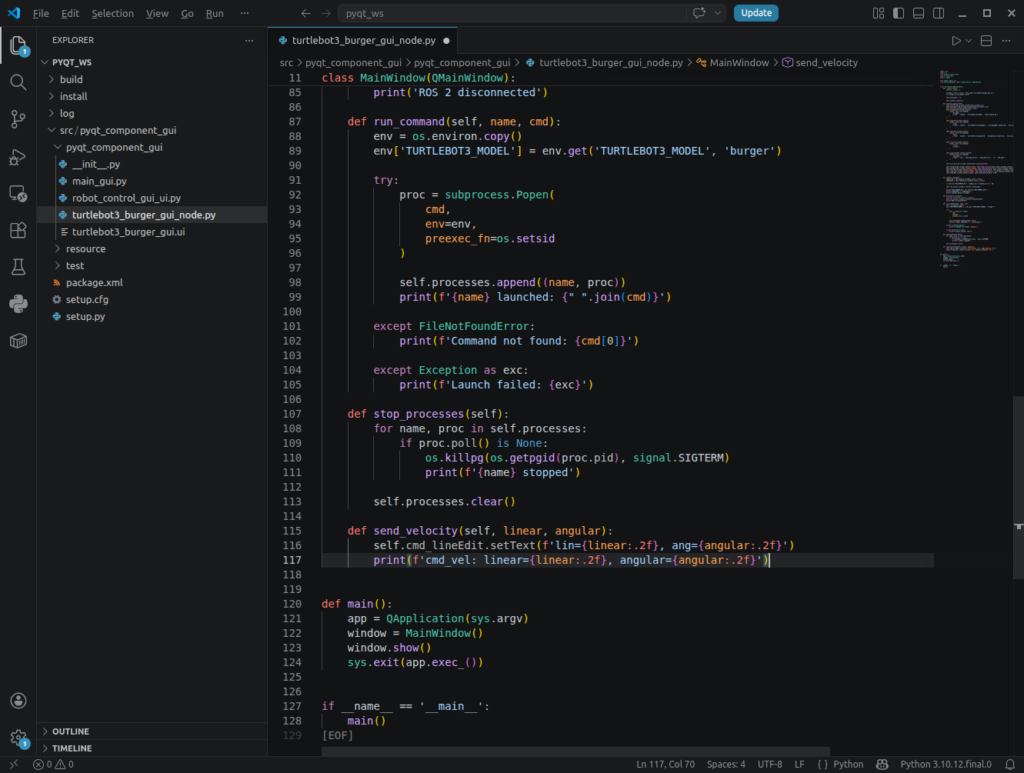Viewport: 1024px width, 773px height.
Task: Open the Customize Layout icon
Action: [878, 13]
